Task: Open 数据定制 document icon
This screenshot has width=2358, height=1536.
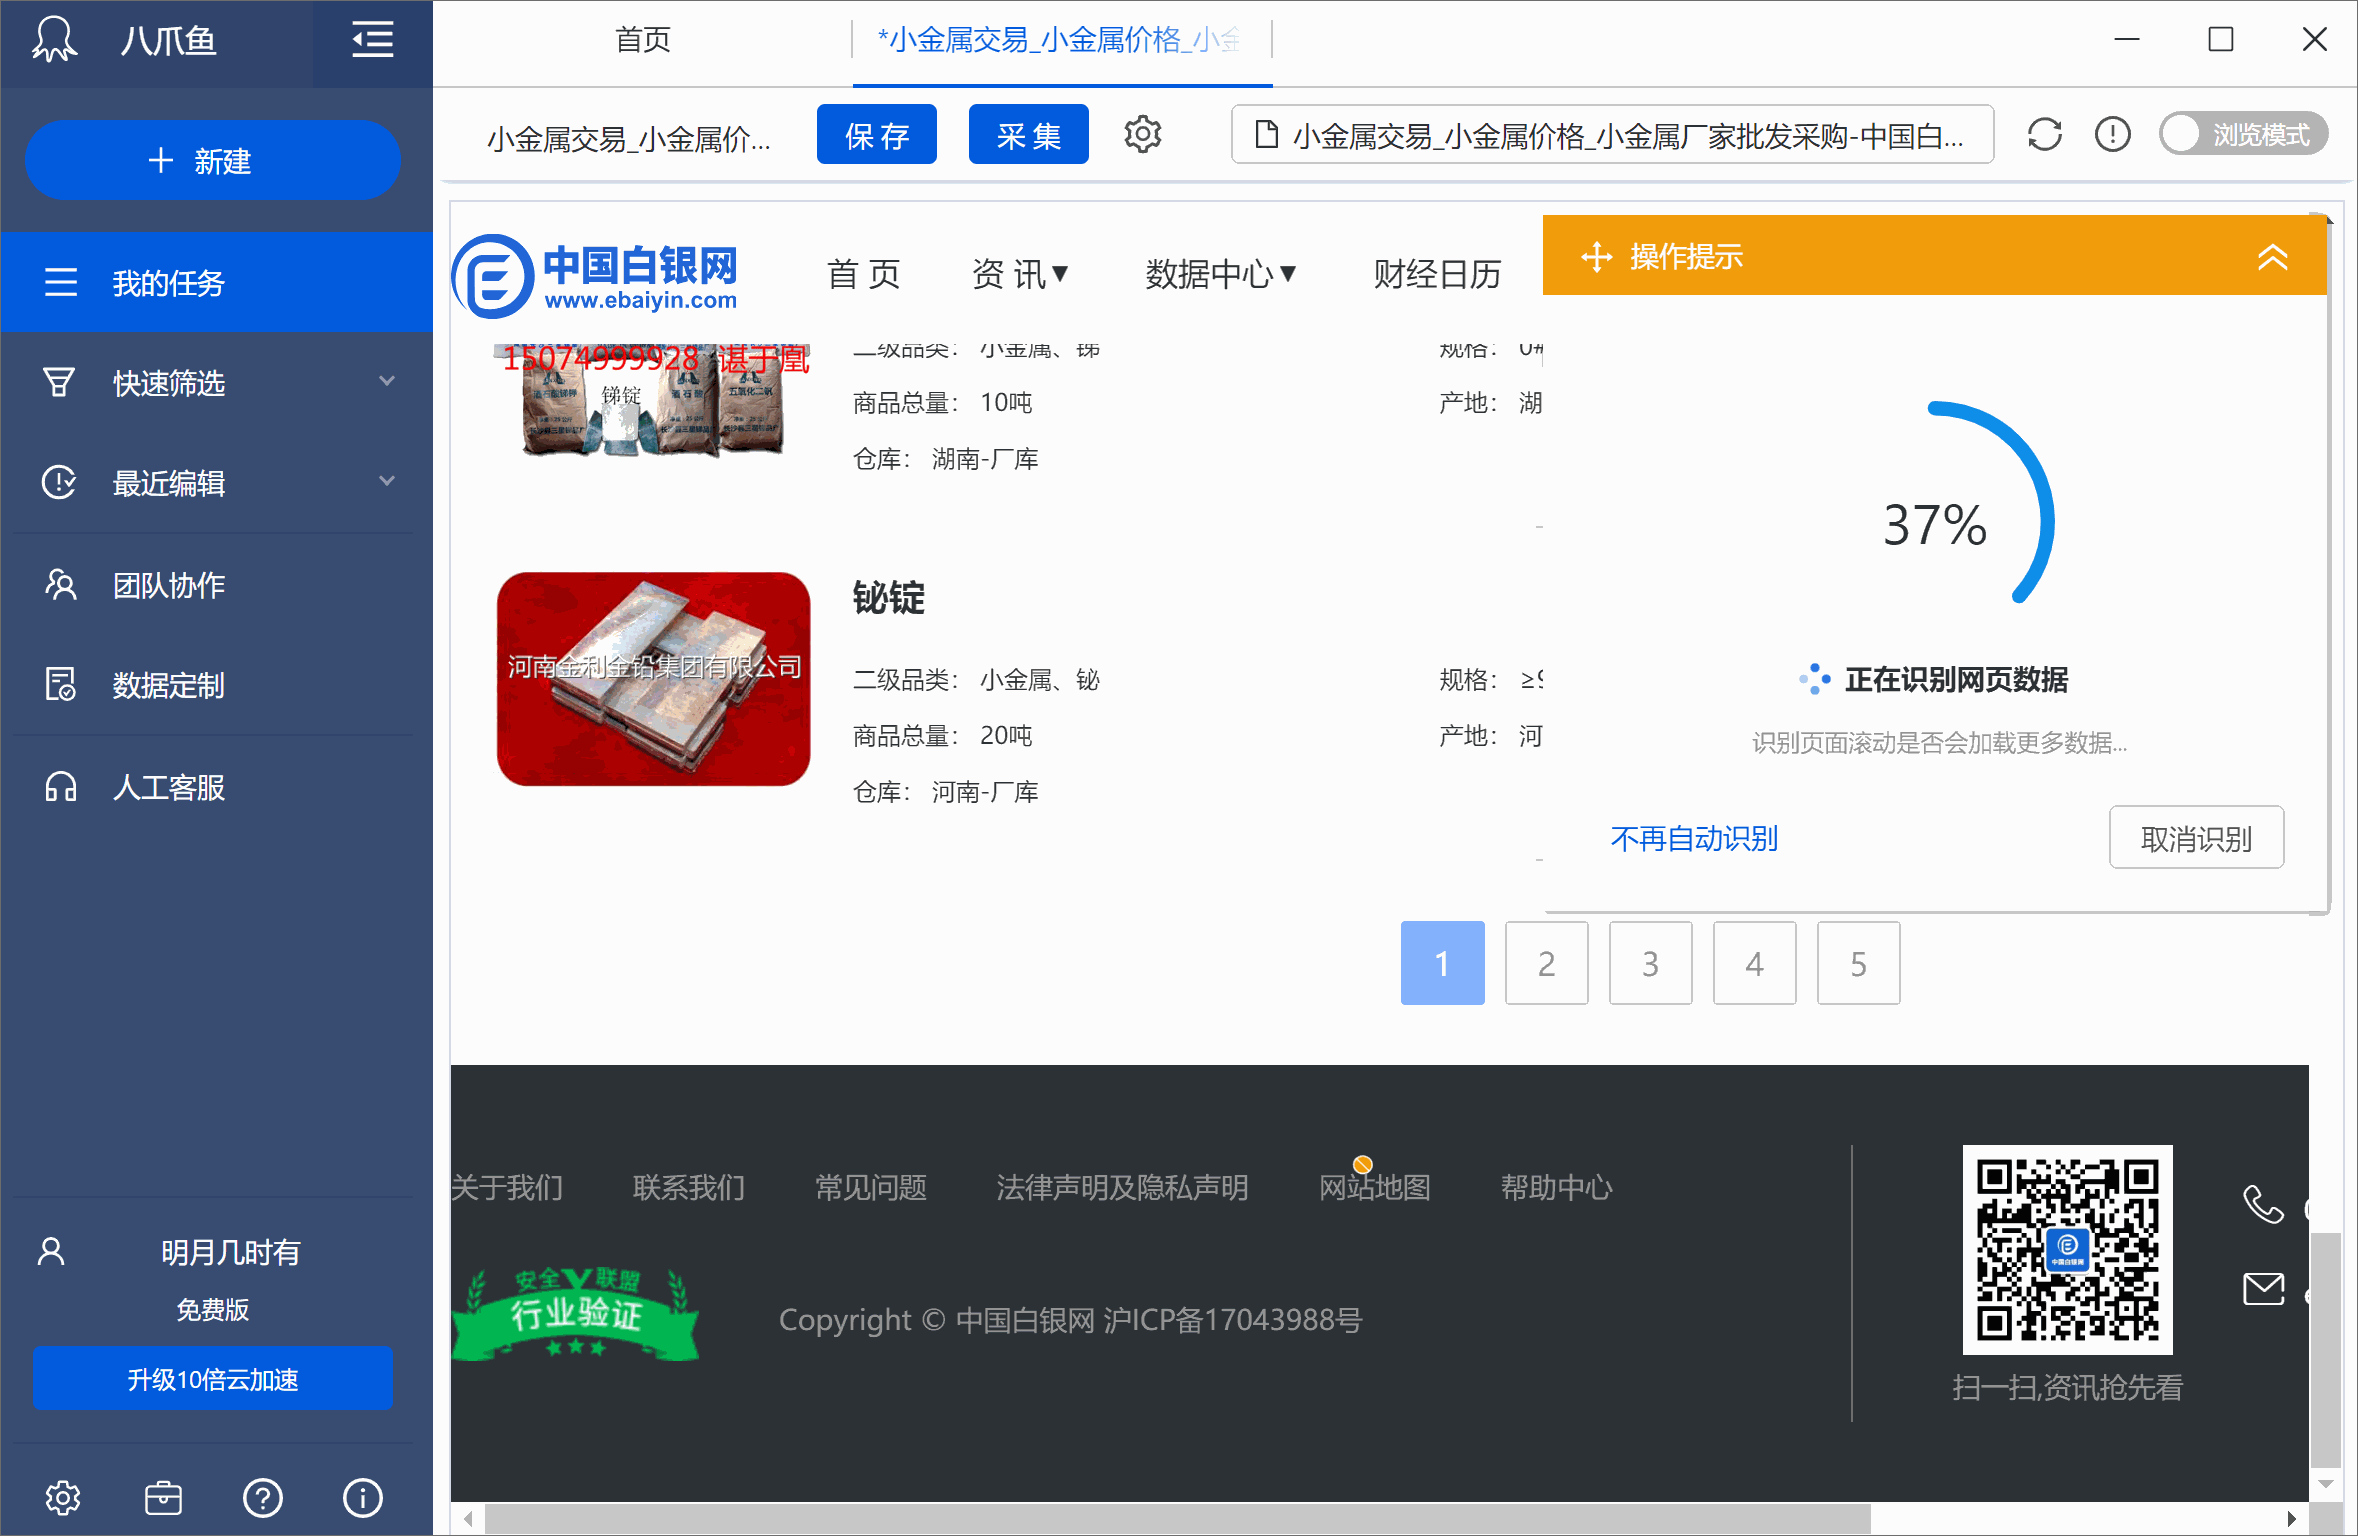Action: pyautogui.click(x=60, y=685)
